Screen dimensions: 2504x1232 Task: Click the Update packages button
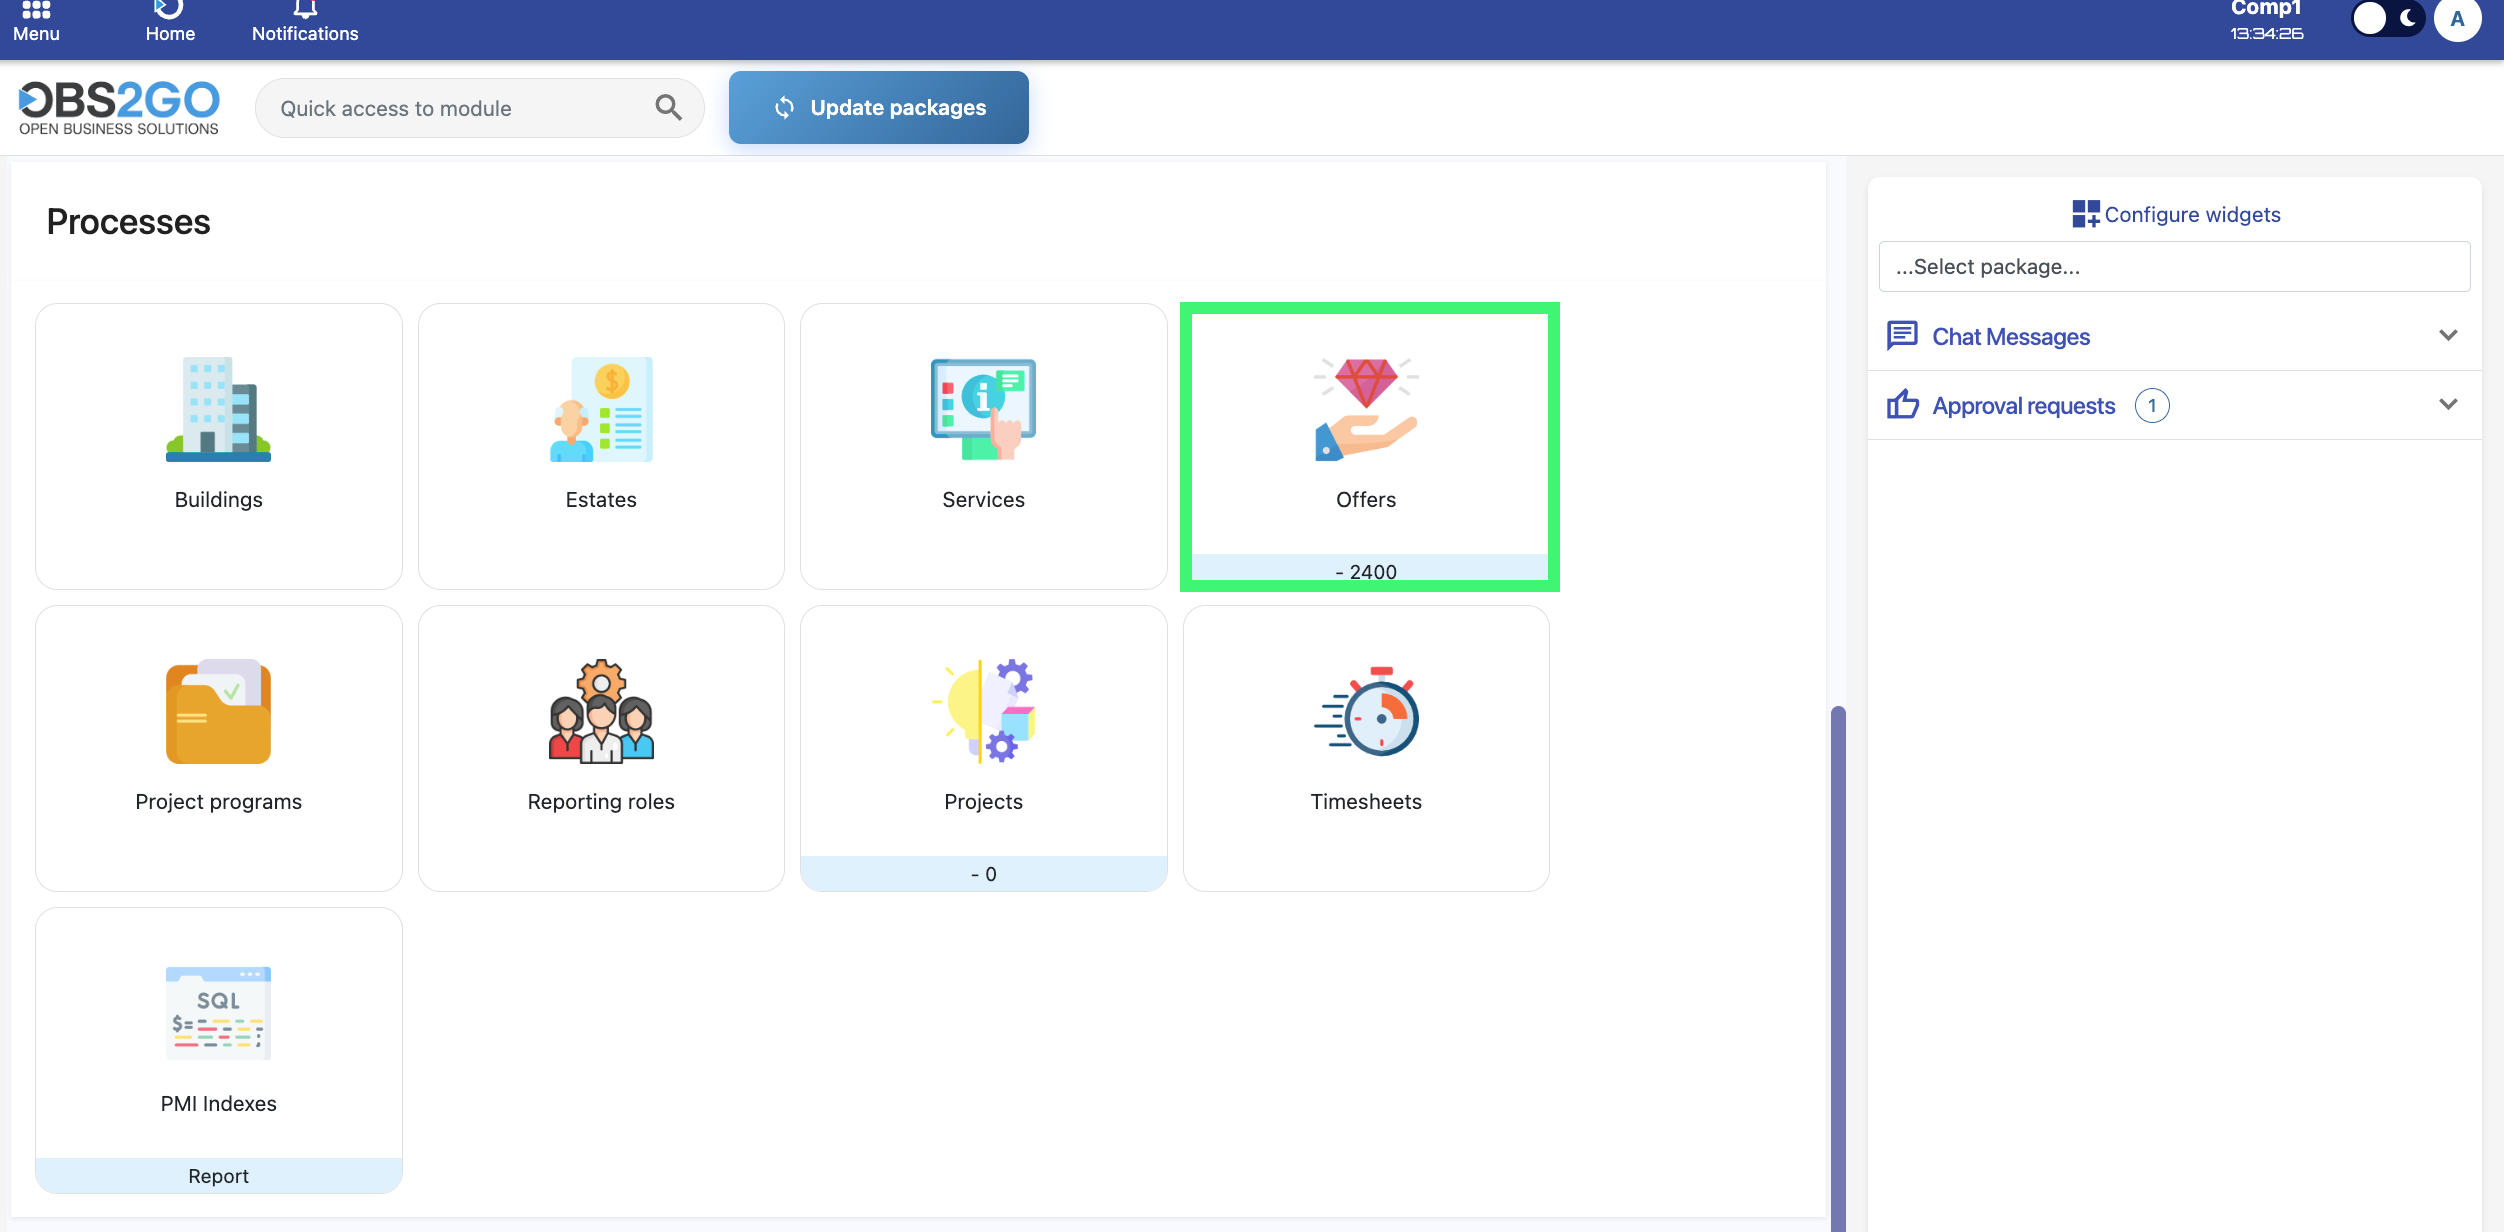click(x=878, y=108)
